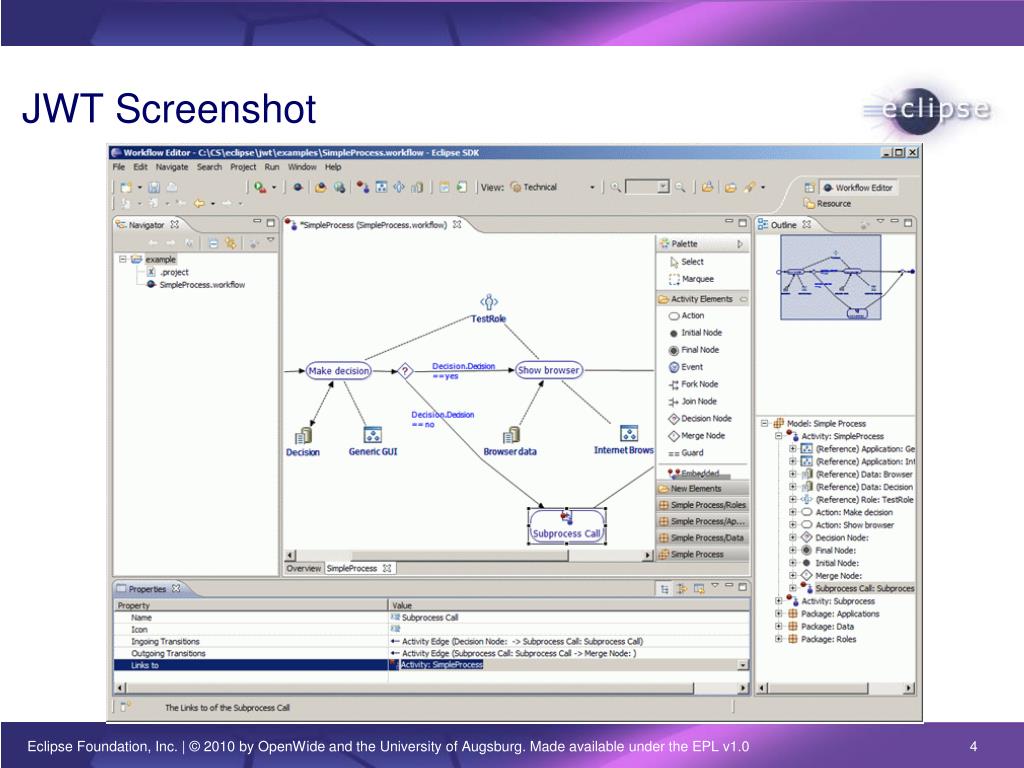Collapse Model: Simple Process in Outline
This screenshot has width=1024, height=768.
click(x=765, y=423)
